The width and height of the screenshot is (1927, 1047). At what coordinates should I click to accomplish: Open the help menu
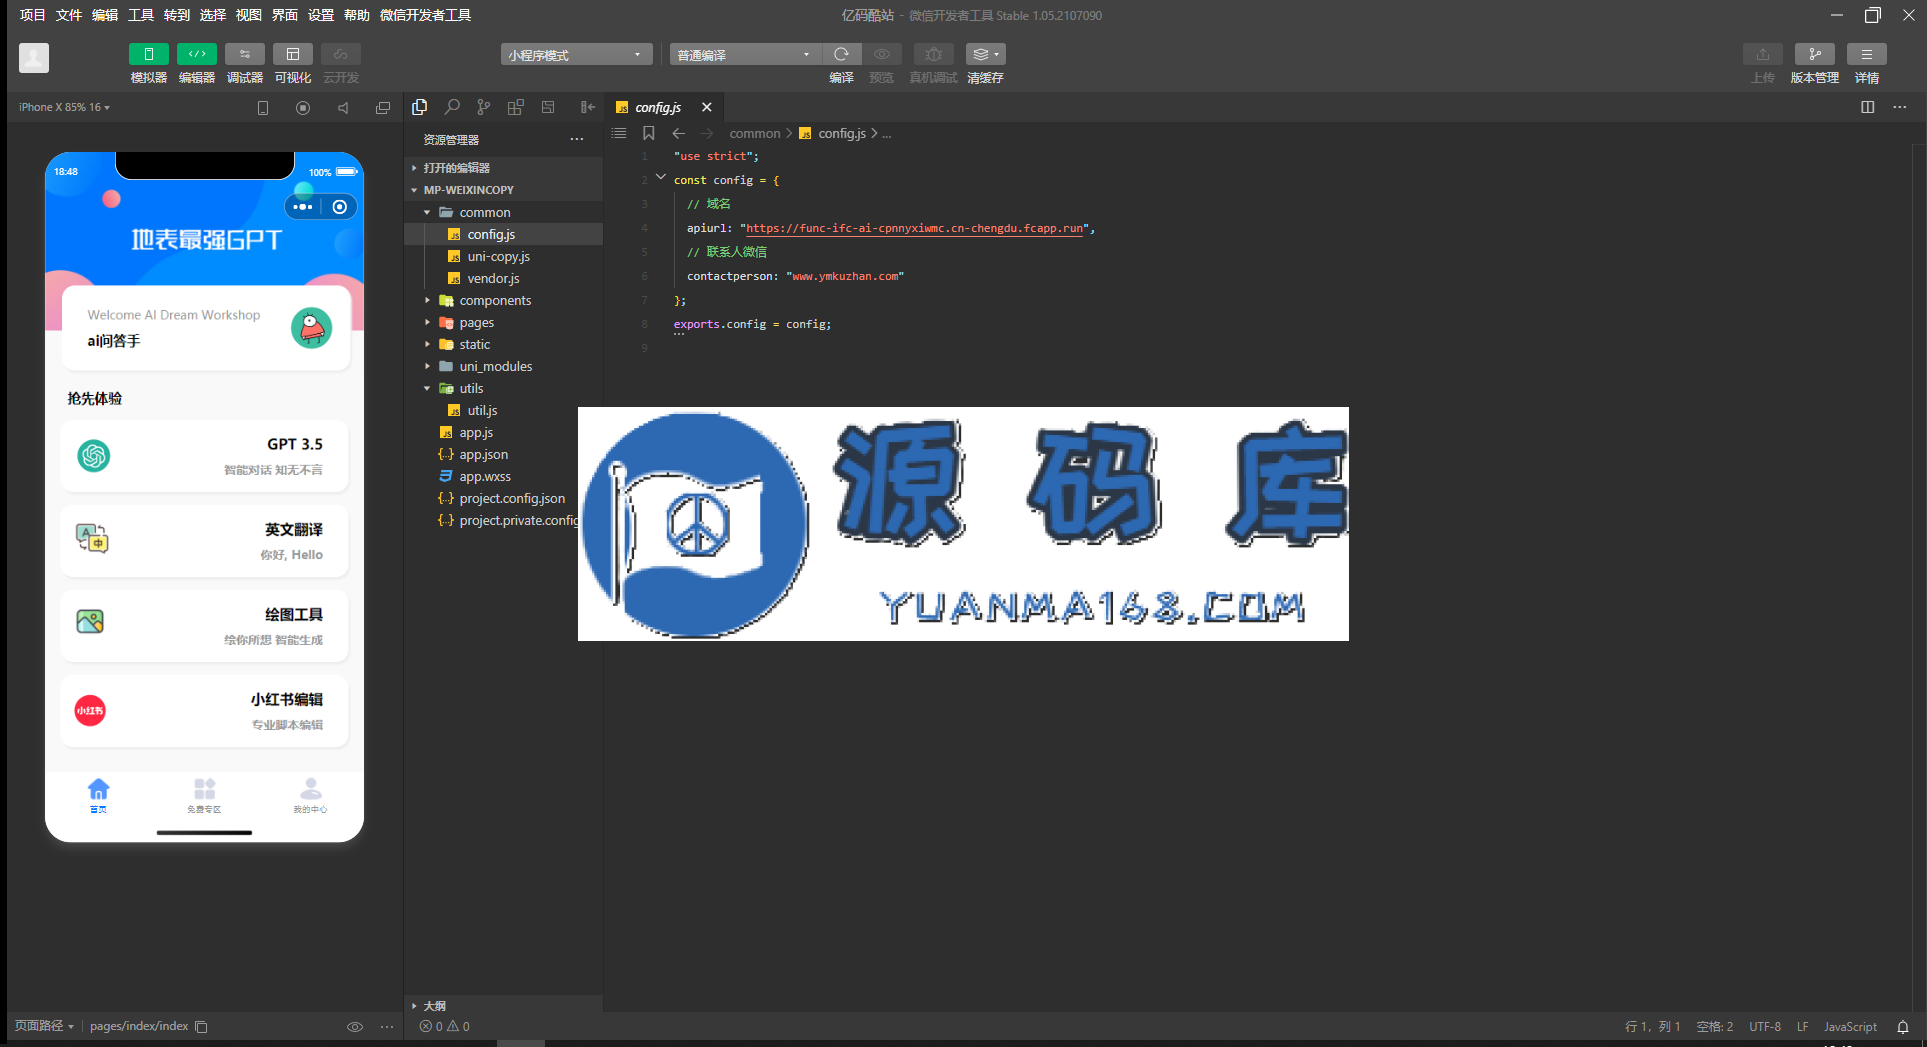click(357, 15)
